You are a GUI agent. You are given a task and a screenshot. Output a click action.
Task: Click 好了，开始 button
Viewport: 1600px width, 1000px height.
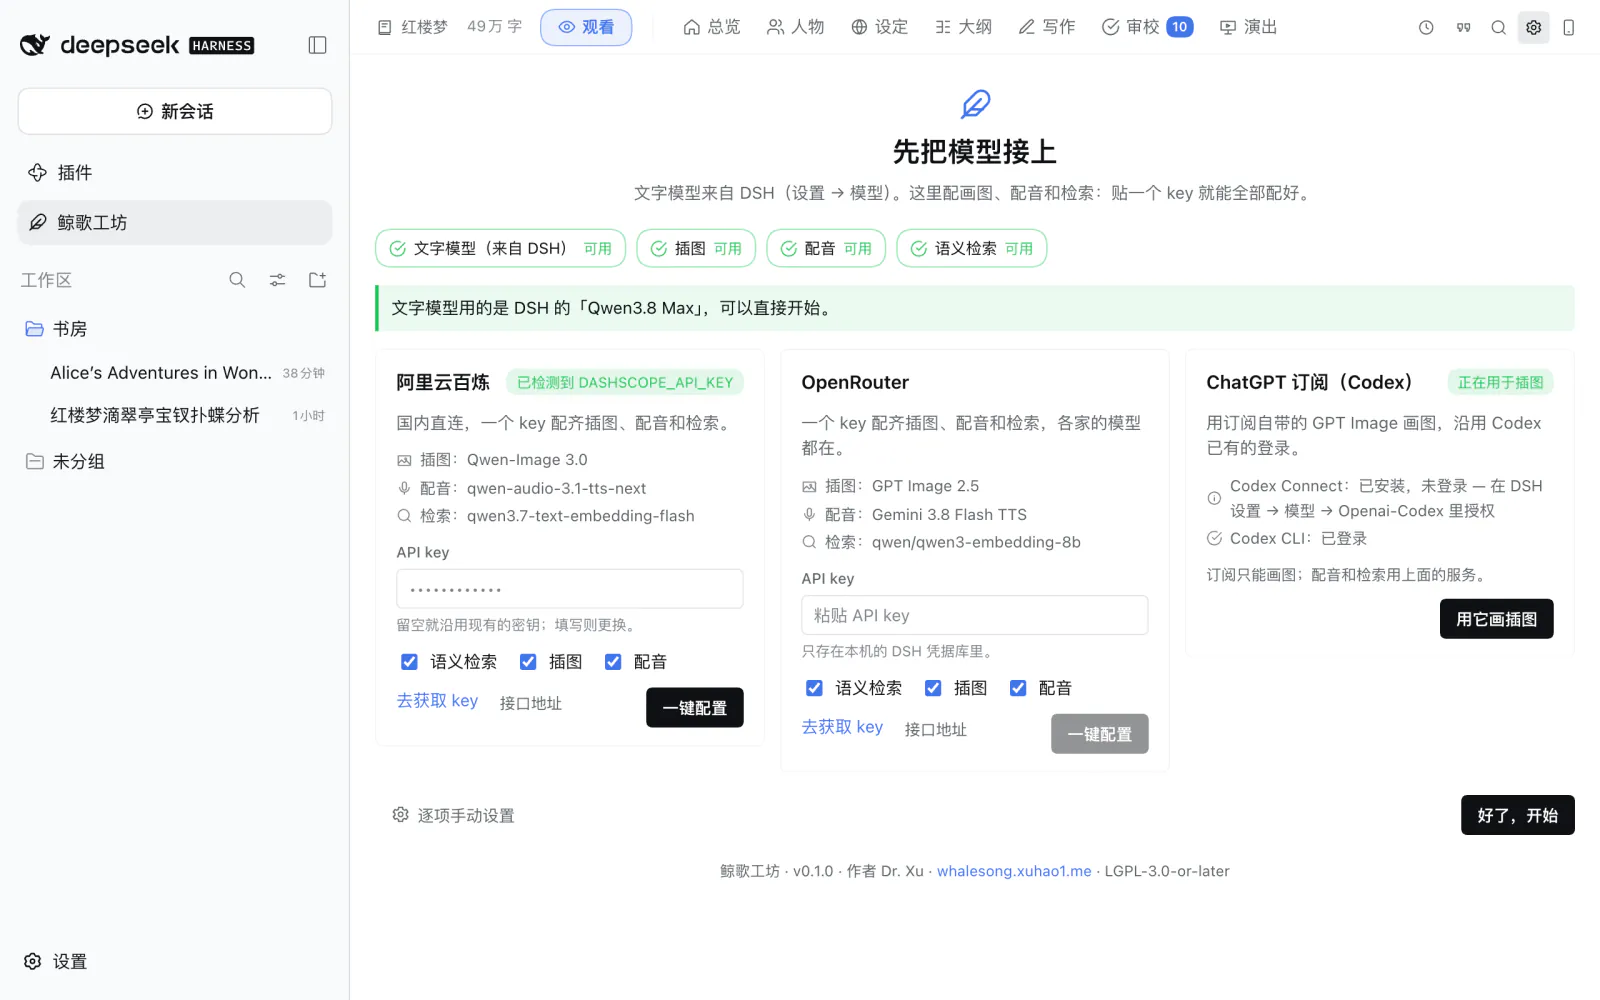tap(1517, 815)
